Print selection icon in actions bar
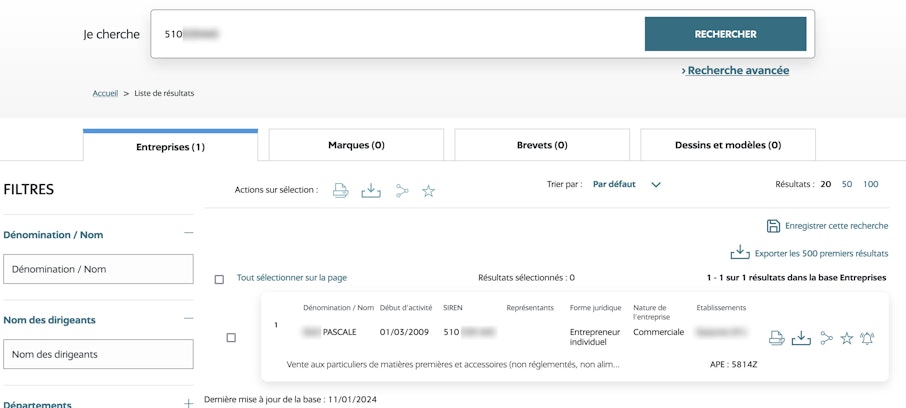906x408 pixels. click(341, 191)
